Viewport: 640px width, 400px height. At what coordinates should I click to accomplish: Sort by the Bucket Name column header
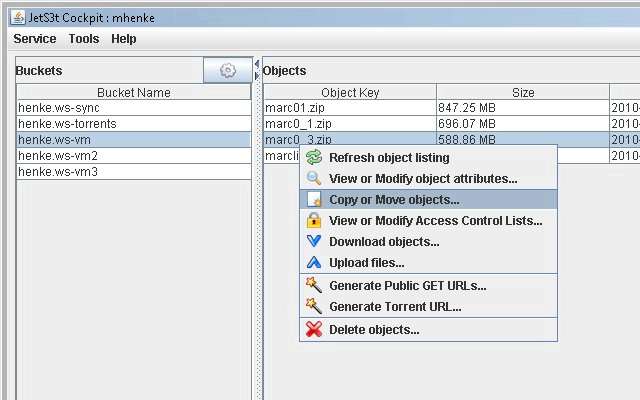(134, 92)
